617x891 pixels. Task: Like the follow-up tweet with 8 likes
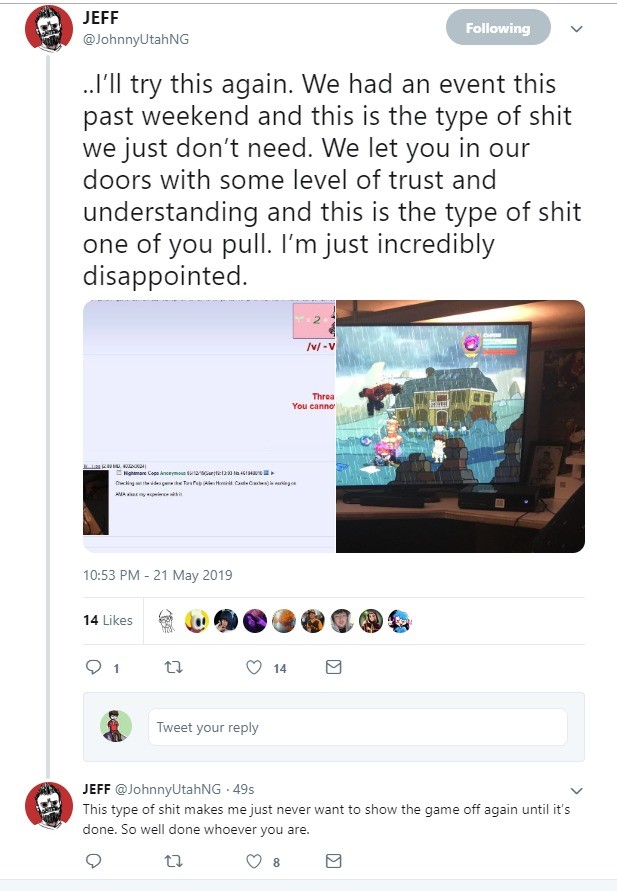coord(254,861)
